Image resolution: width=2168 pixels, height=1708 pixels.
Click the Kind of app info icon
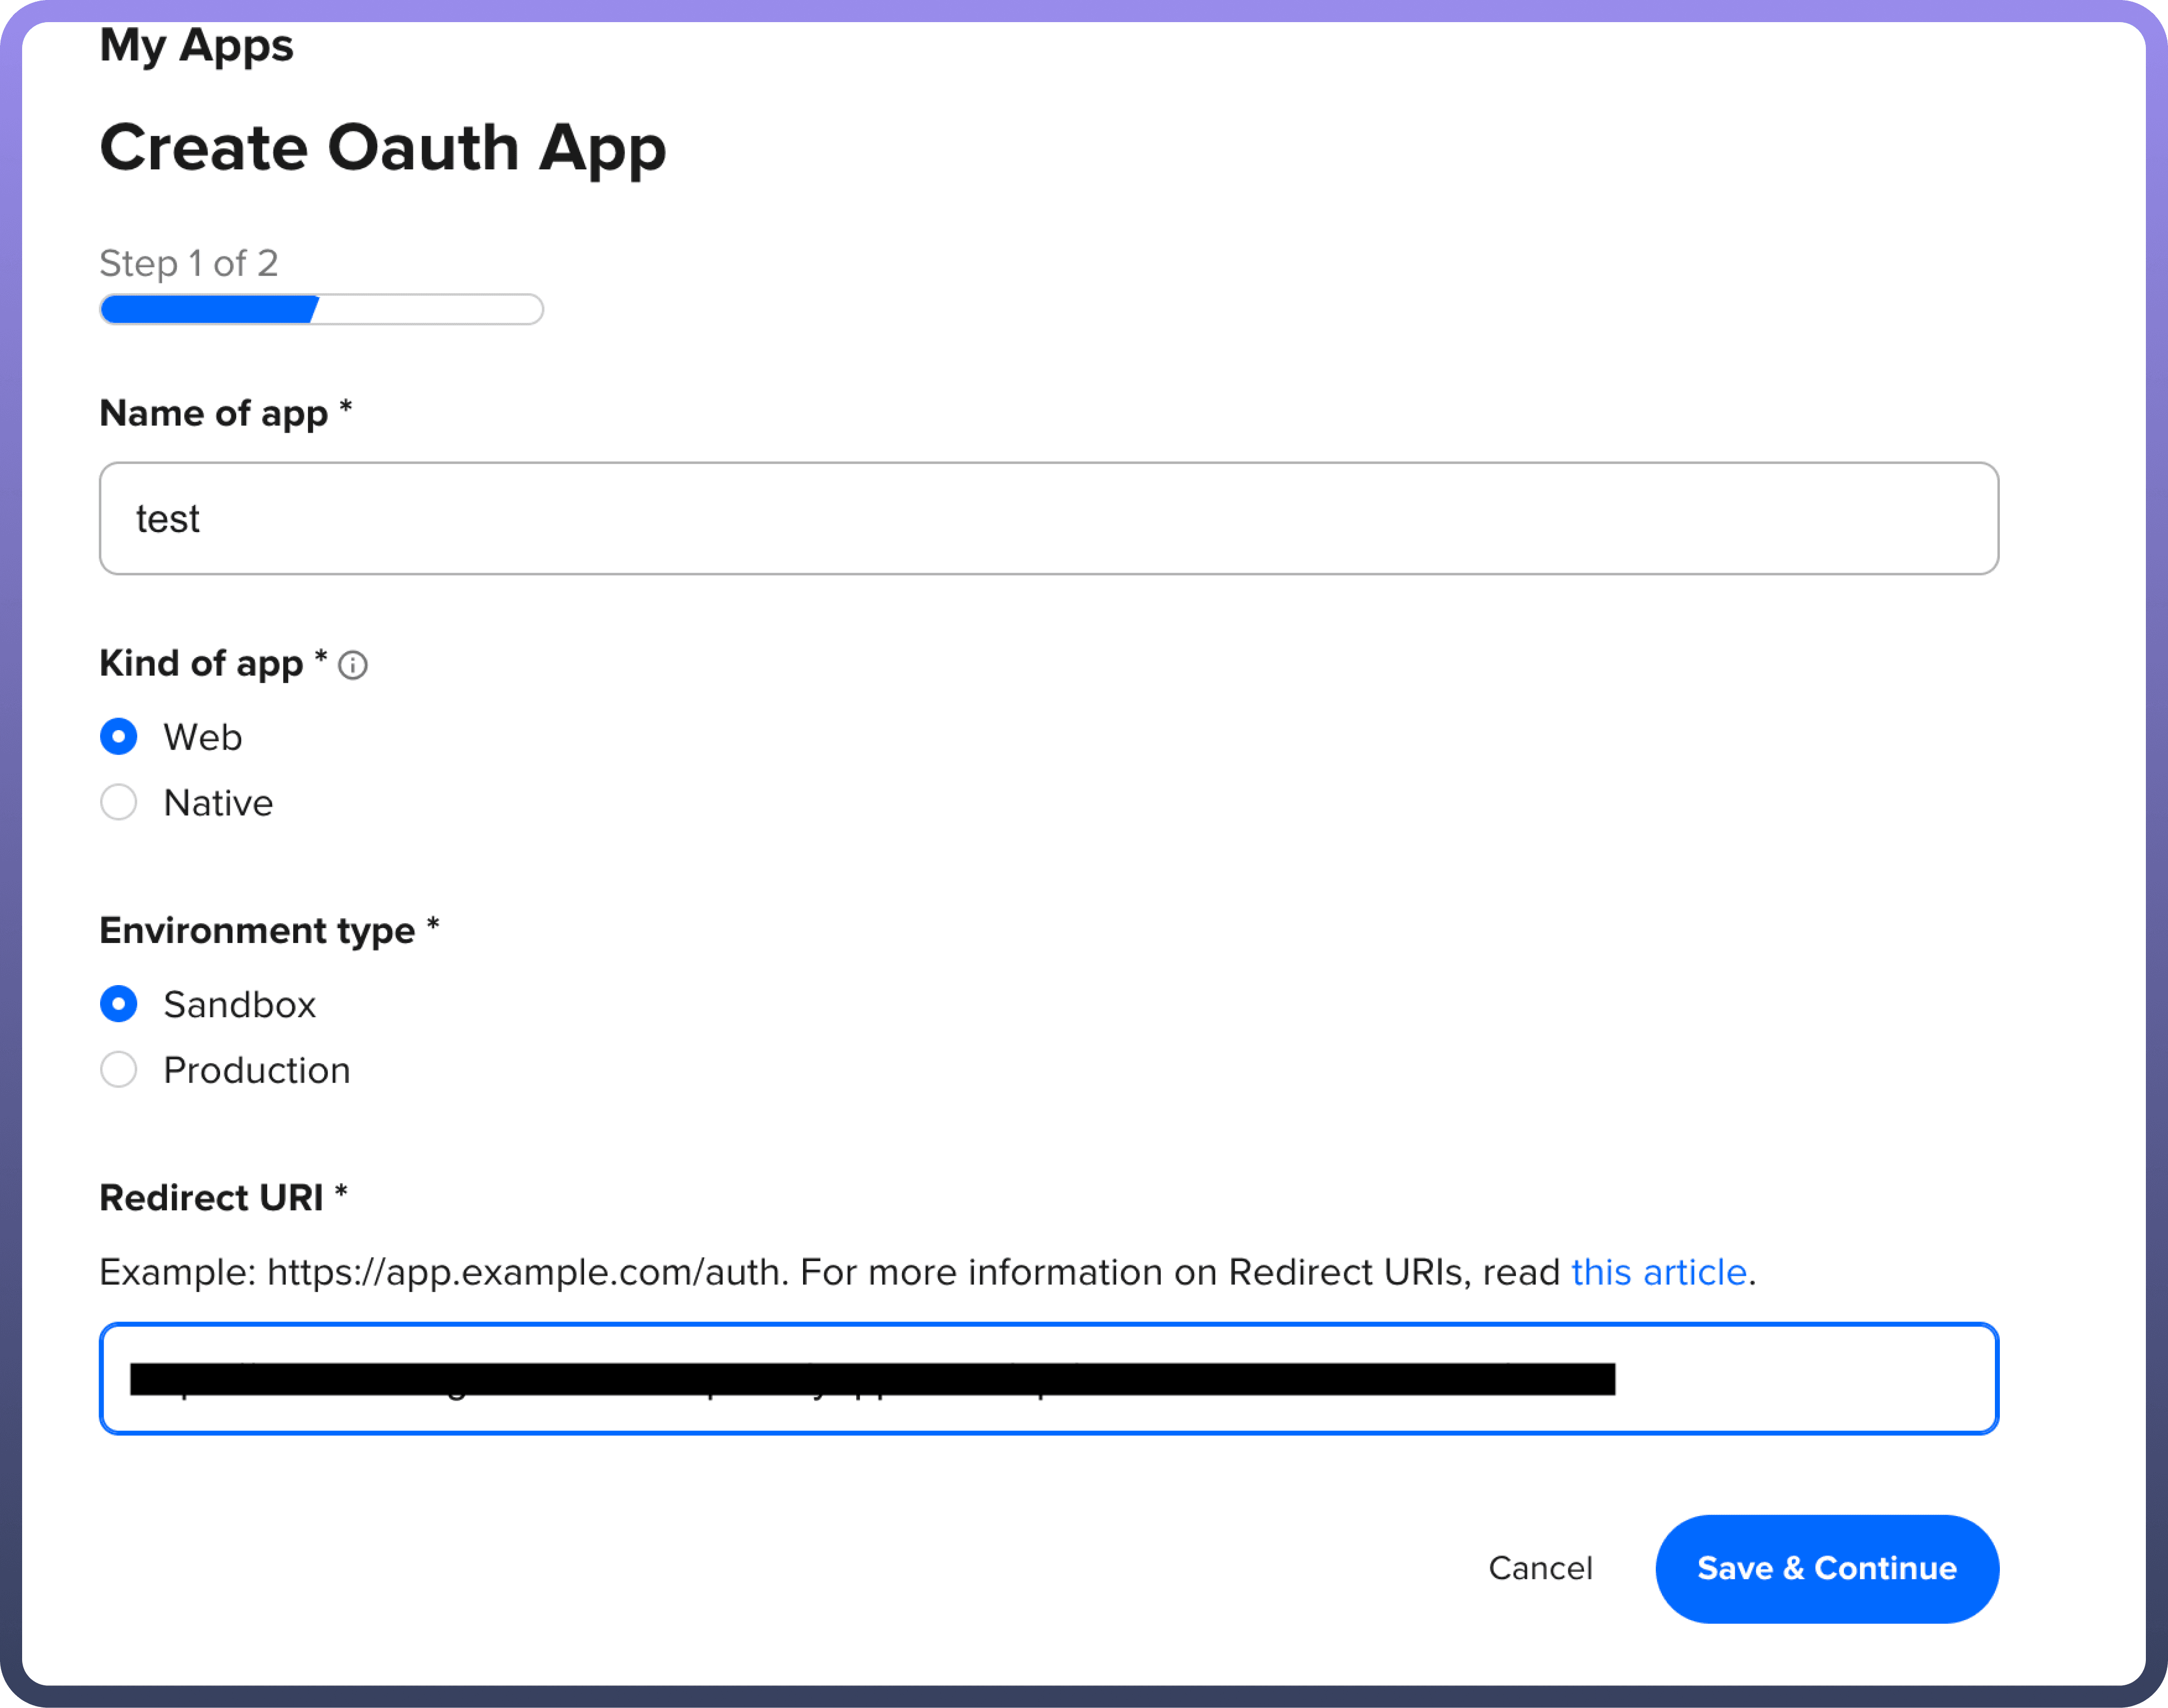tap(353, 665)
